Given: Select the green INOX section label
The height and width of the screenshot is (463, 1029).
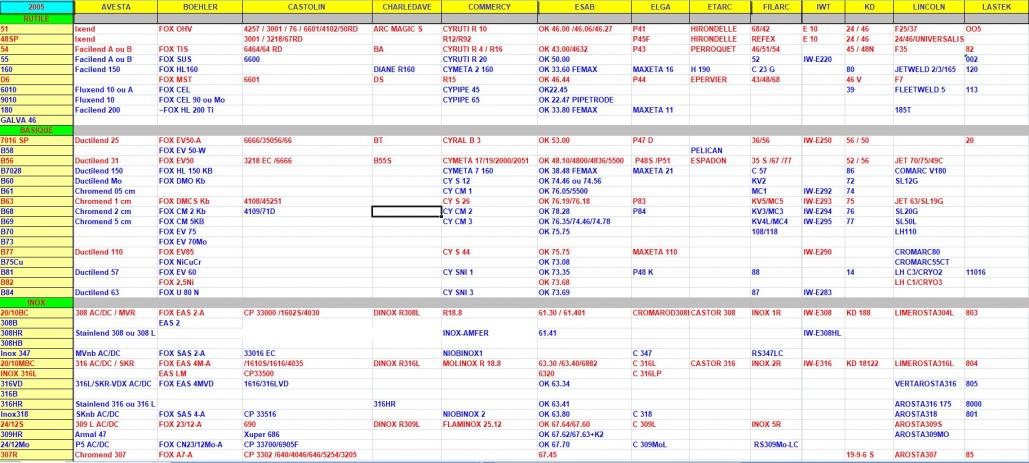Looking at the screenshot, I should [x=36, y=302].
